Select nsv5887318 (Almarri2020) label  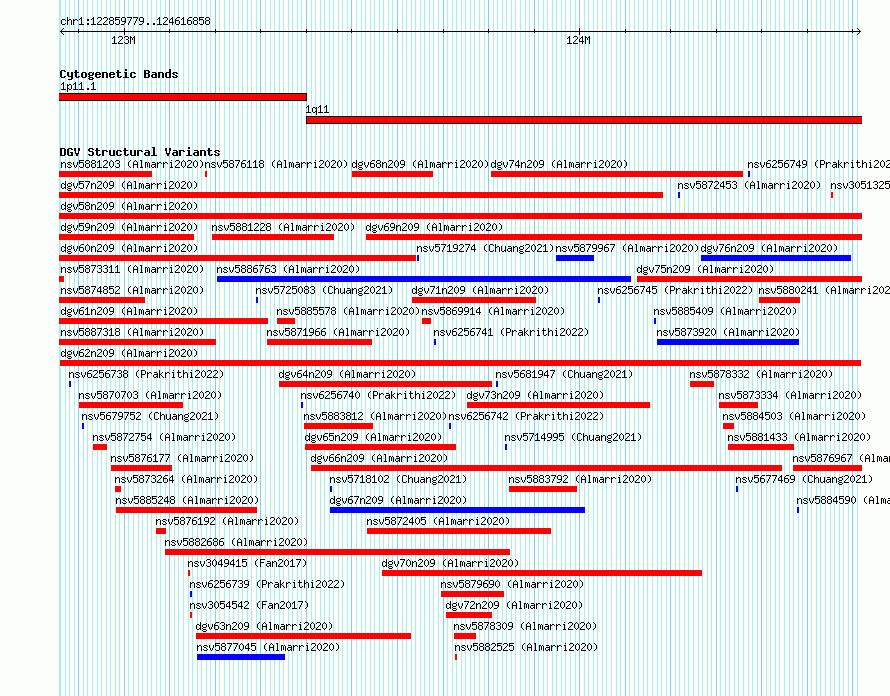(x=132, y=332)
